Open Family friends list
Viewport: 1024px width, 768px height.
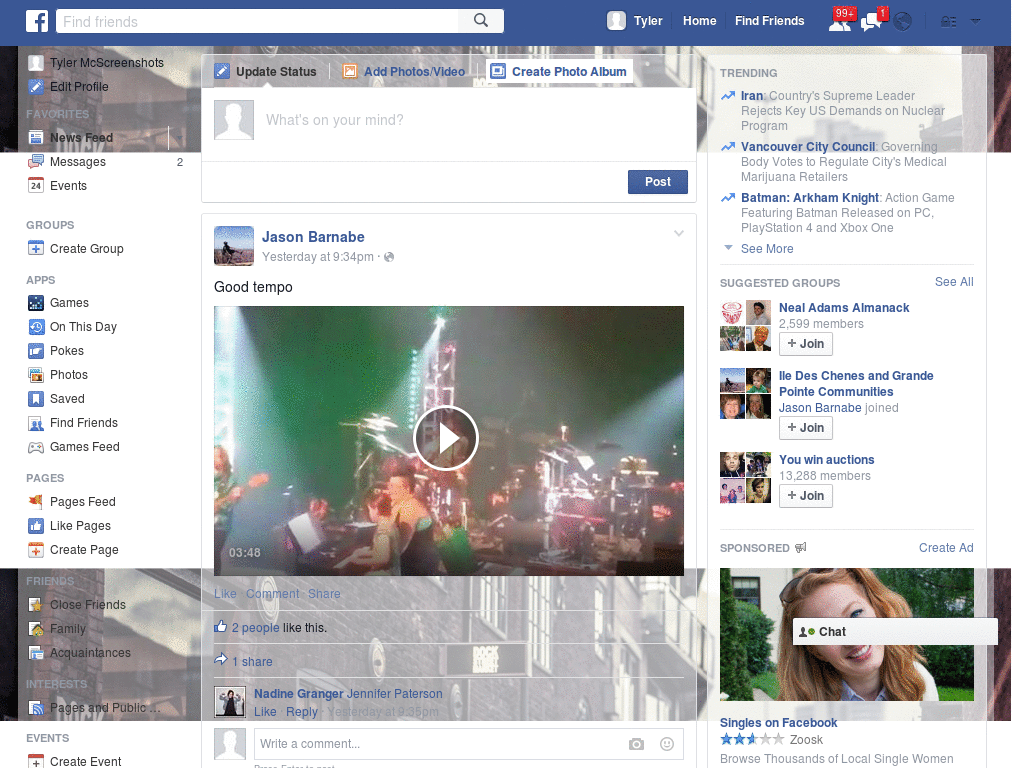click(67, 629)
